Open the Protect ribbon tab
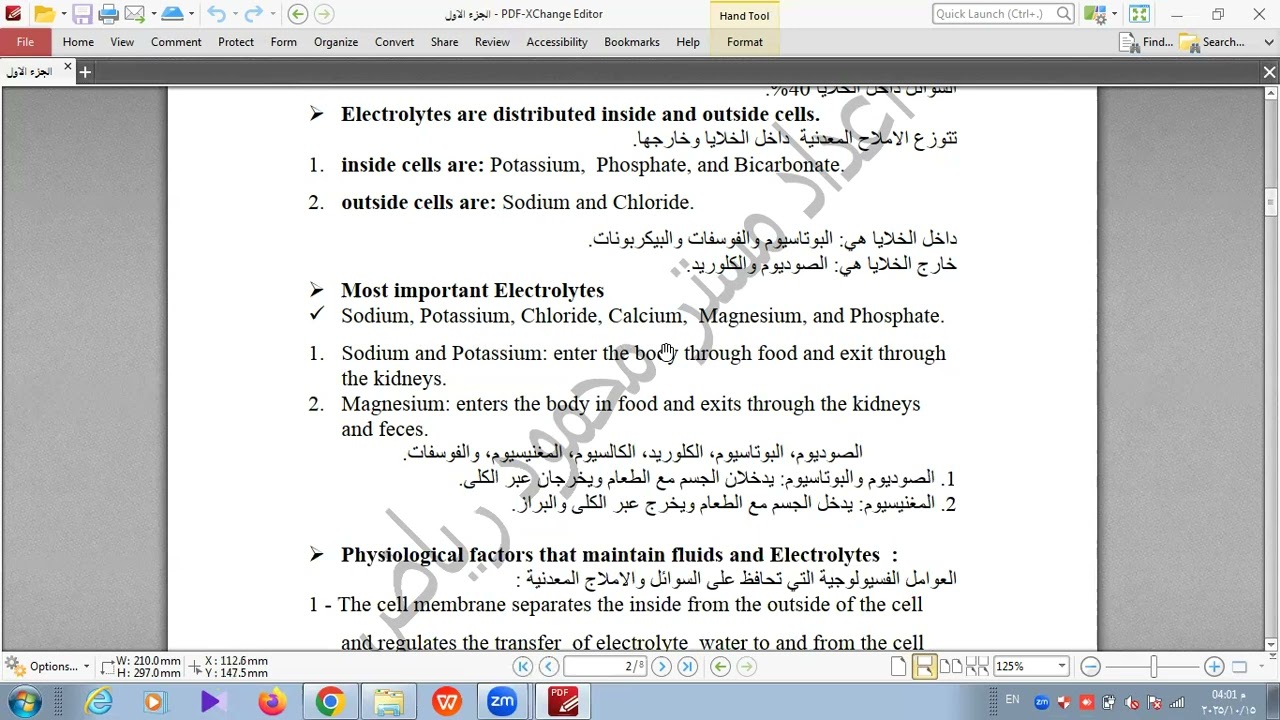This screenshot has width=1280, height=720. coord(236,42)
